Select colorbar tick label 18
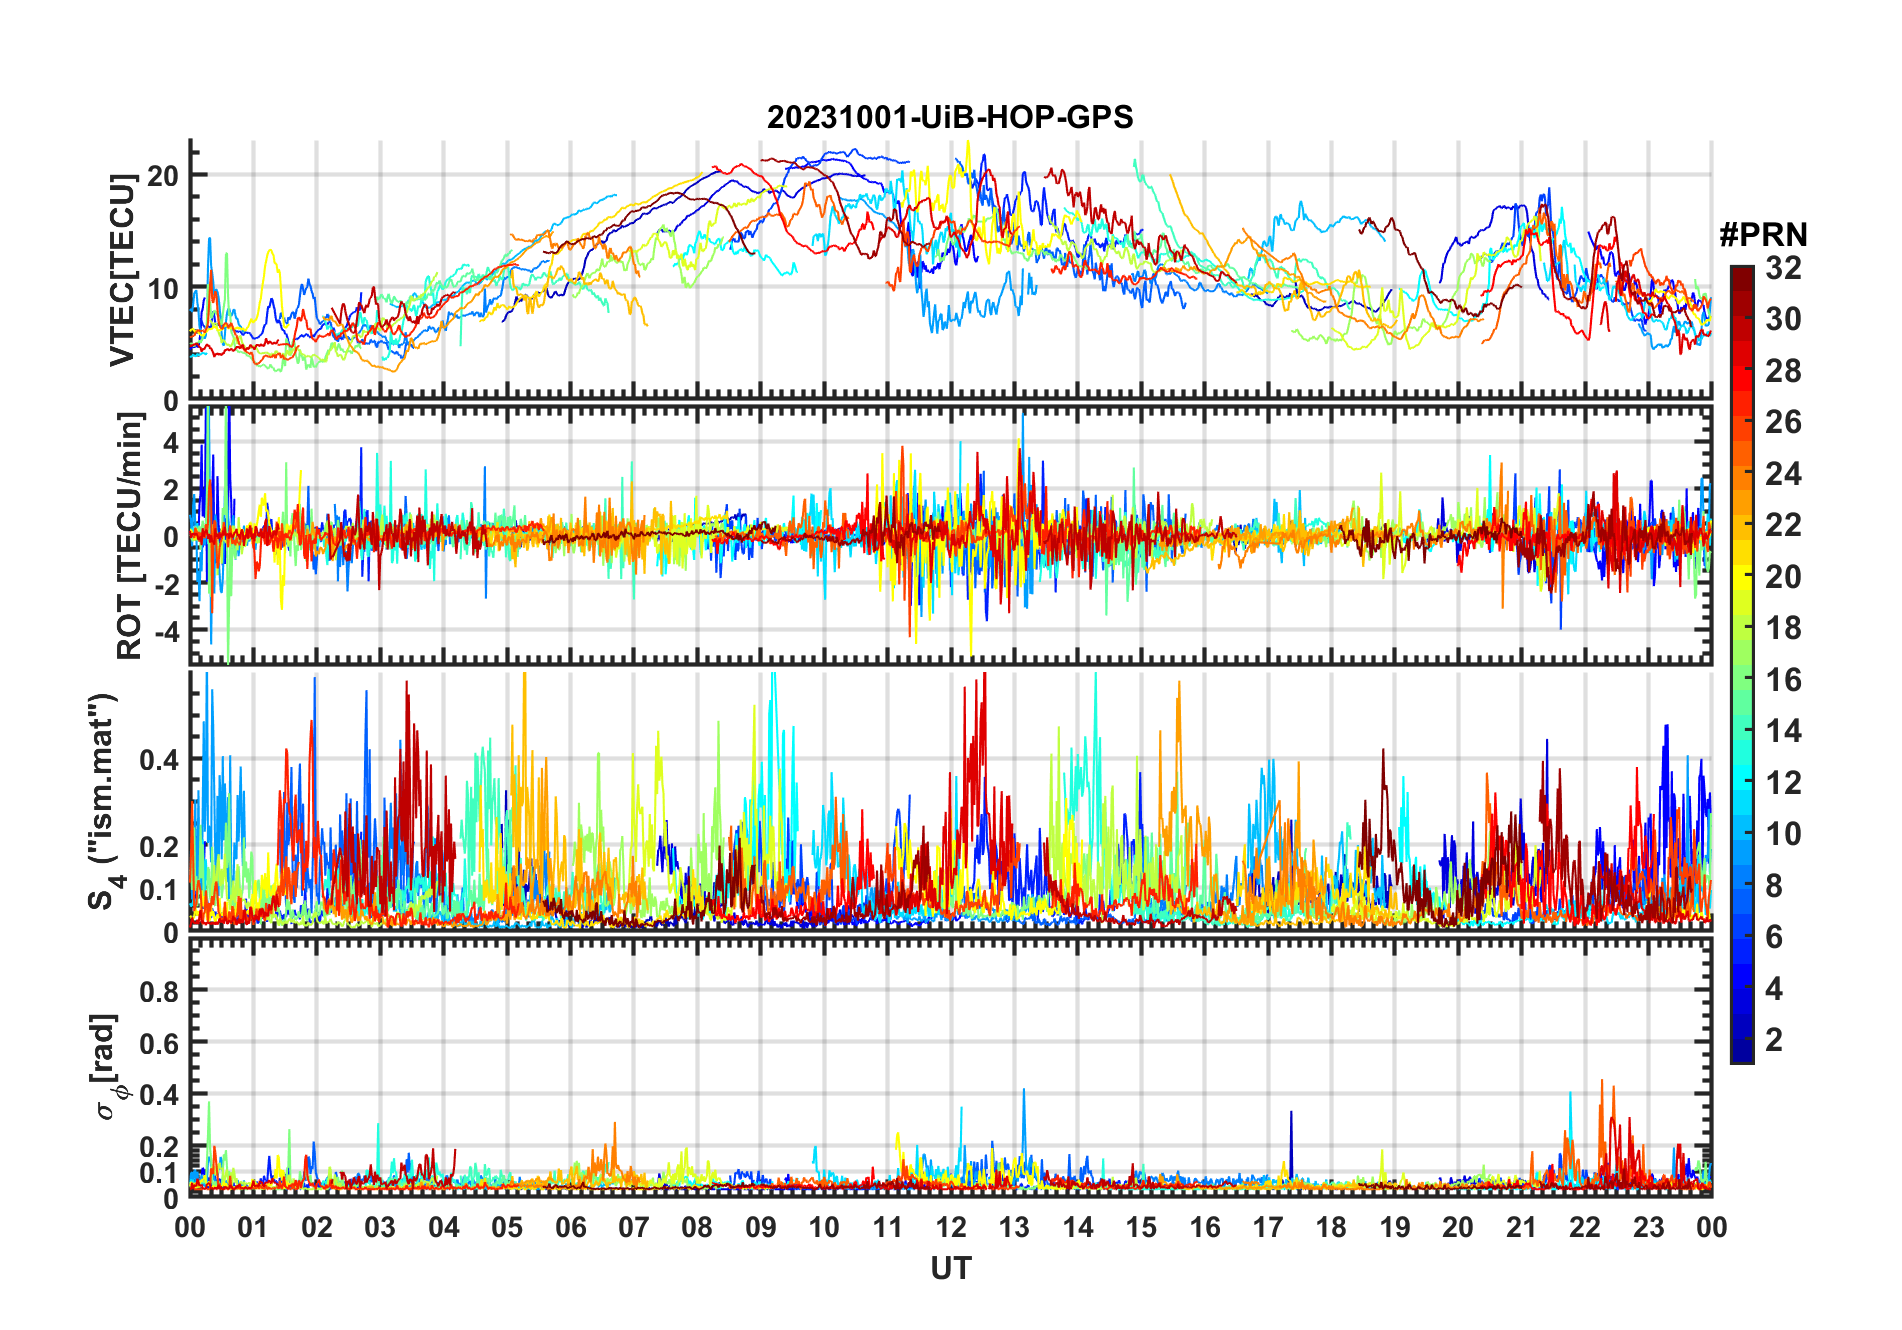The width and height of the screenshot is (1902, 1330). click(x=1783, y=628)
